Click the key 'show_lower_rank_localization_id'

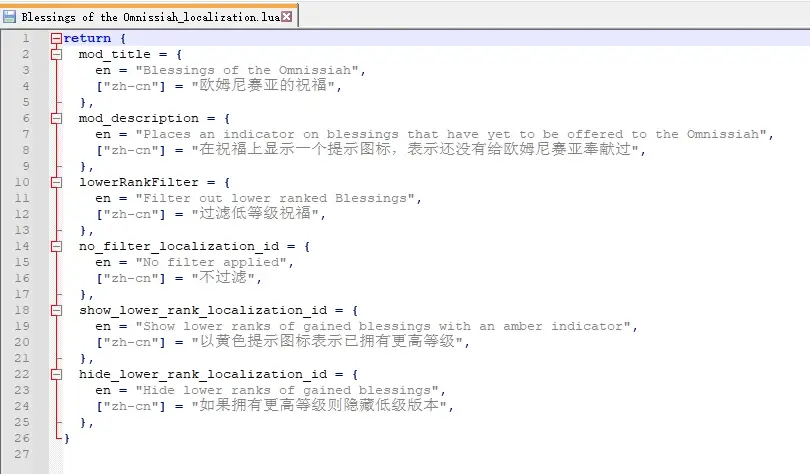pos(203,310)
